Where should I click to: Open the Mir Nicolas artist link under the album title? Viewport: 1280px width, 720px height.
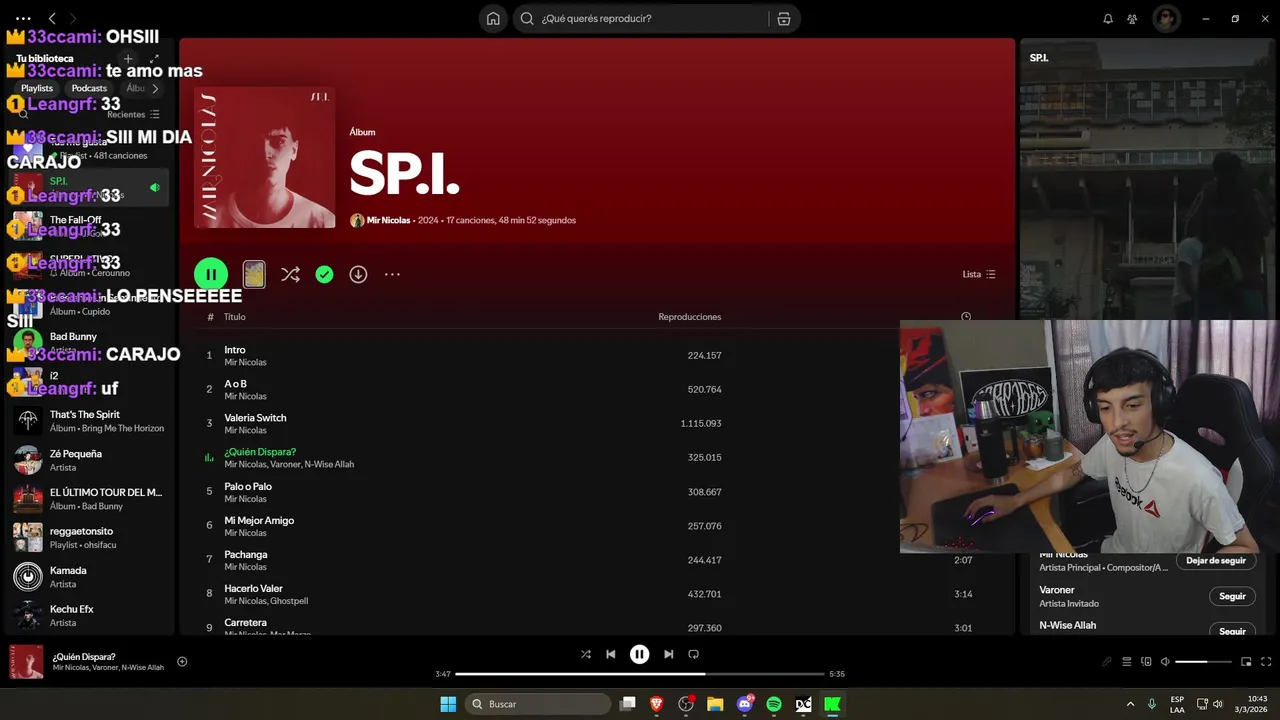(388, 220)
